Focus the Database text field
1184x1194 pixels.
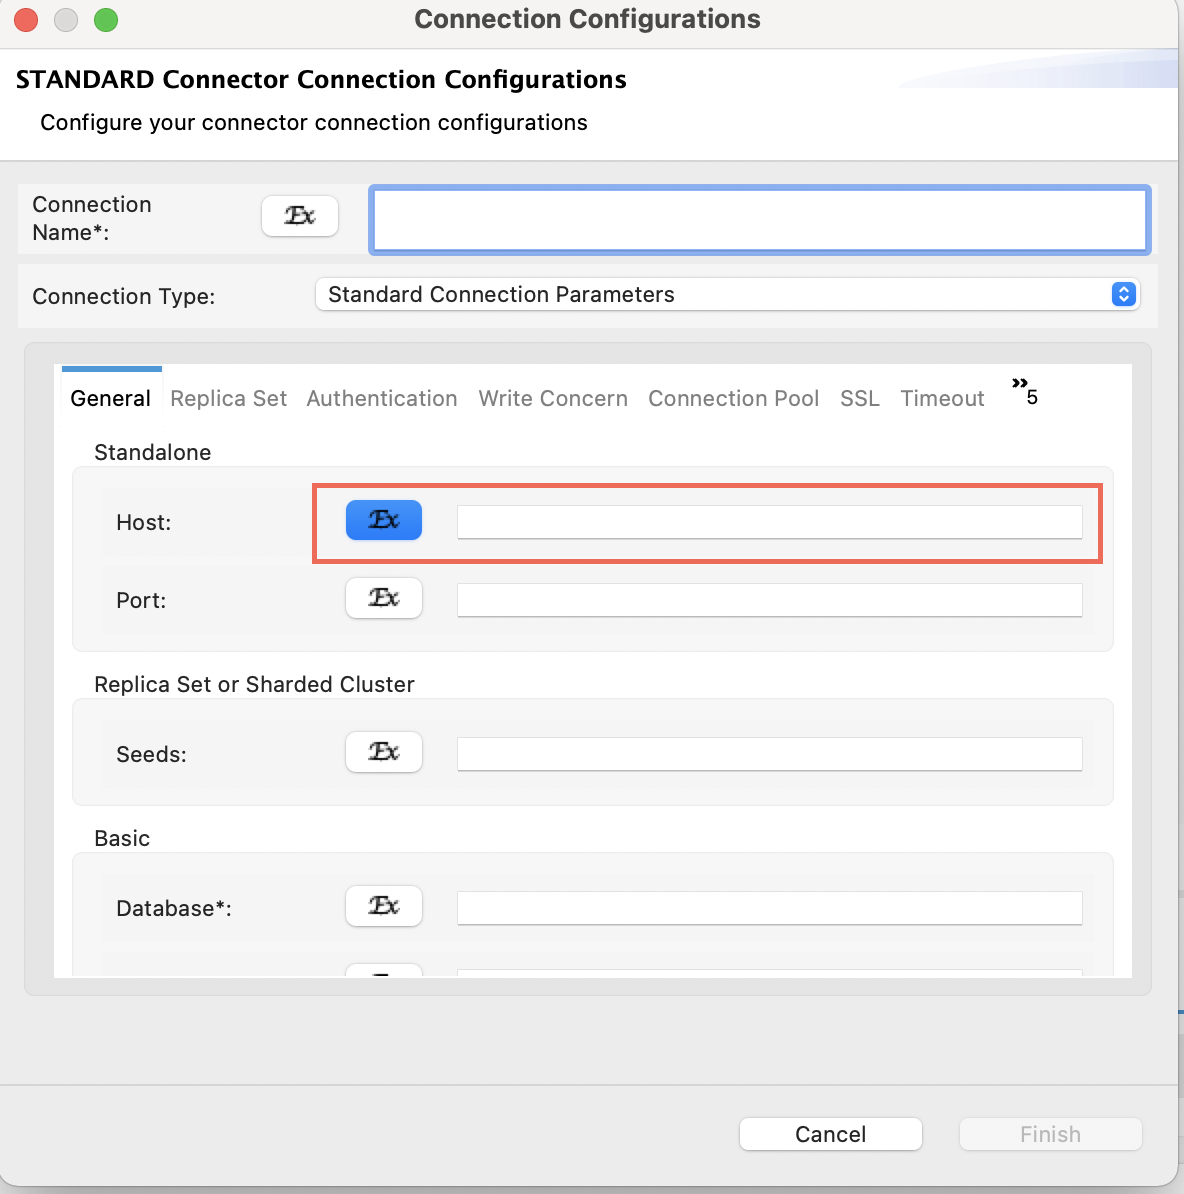[770, 908]
